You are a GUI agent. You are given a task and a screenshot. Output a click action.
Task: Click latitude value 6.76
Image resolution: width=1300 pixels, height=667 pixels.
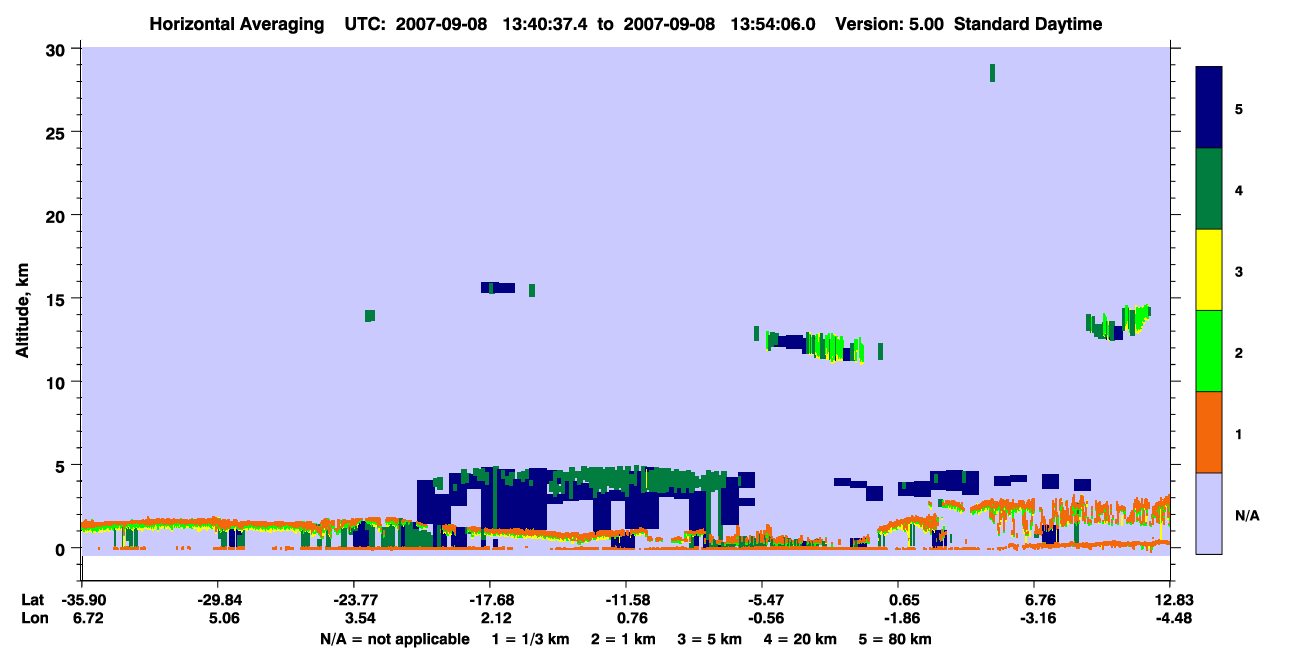click(x=1040, y=600)
